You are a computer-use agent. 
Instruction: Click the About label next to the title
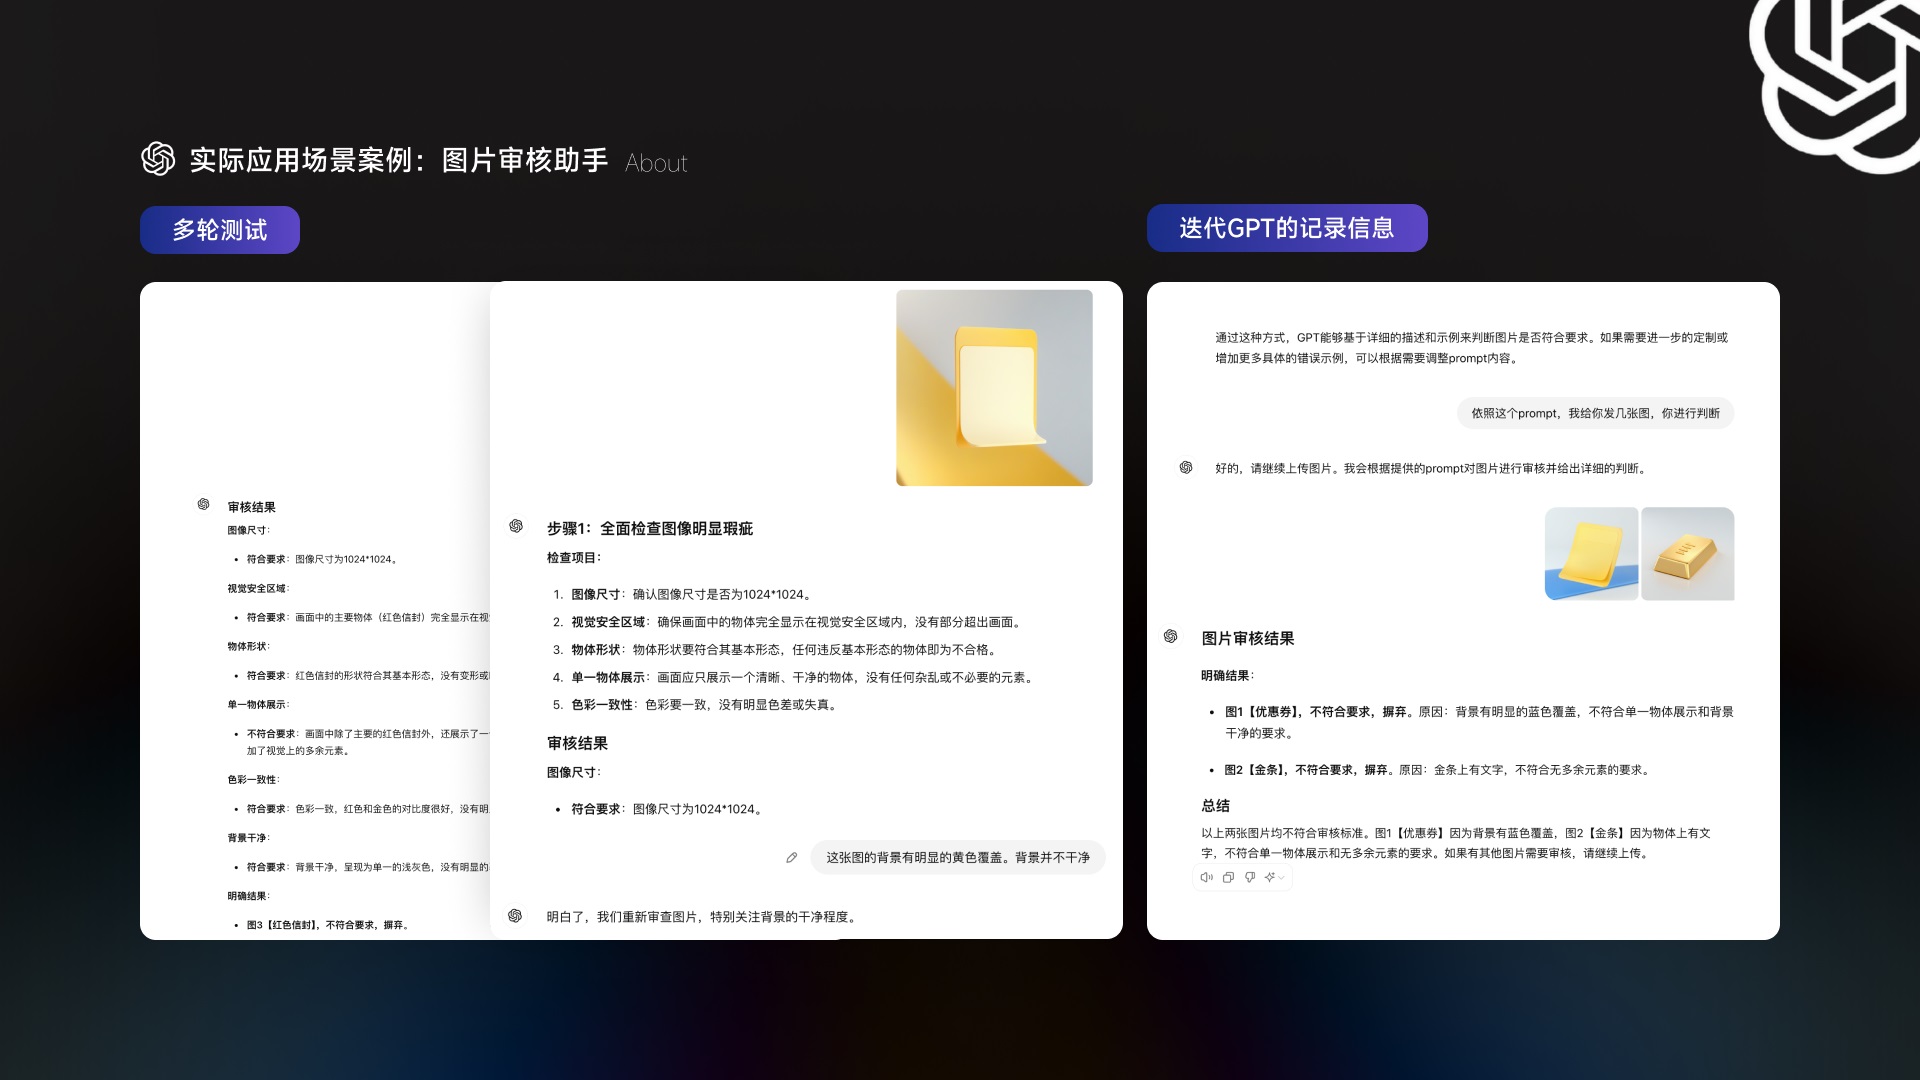pyautogui.click(x=656, y=162)
